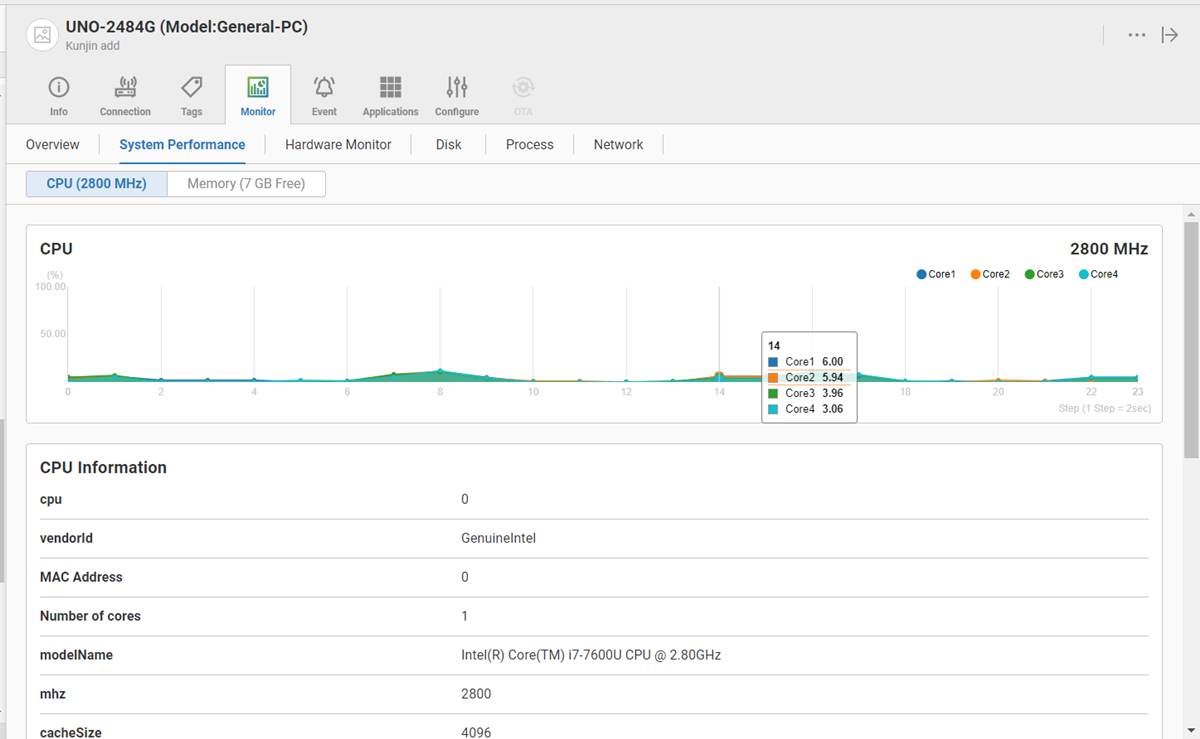1200x739 pixels.
Task: Click the device thumbnail image icon
Action: (42, 35)
